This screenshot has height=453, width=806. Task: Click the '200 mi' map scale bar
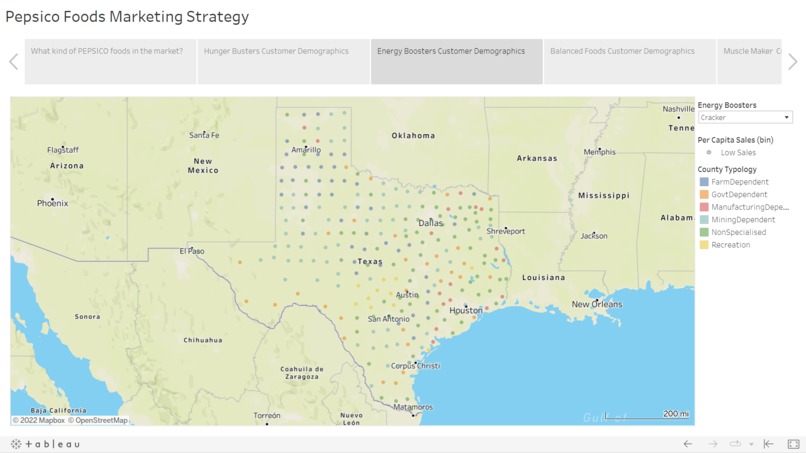point(648,415)
